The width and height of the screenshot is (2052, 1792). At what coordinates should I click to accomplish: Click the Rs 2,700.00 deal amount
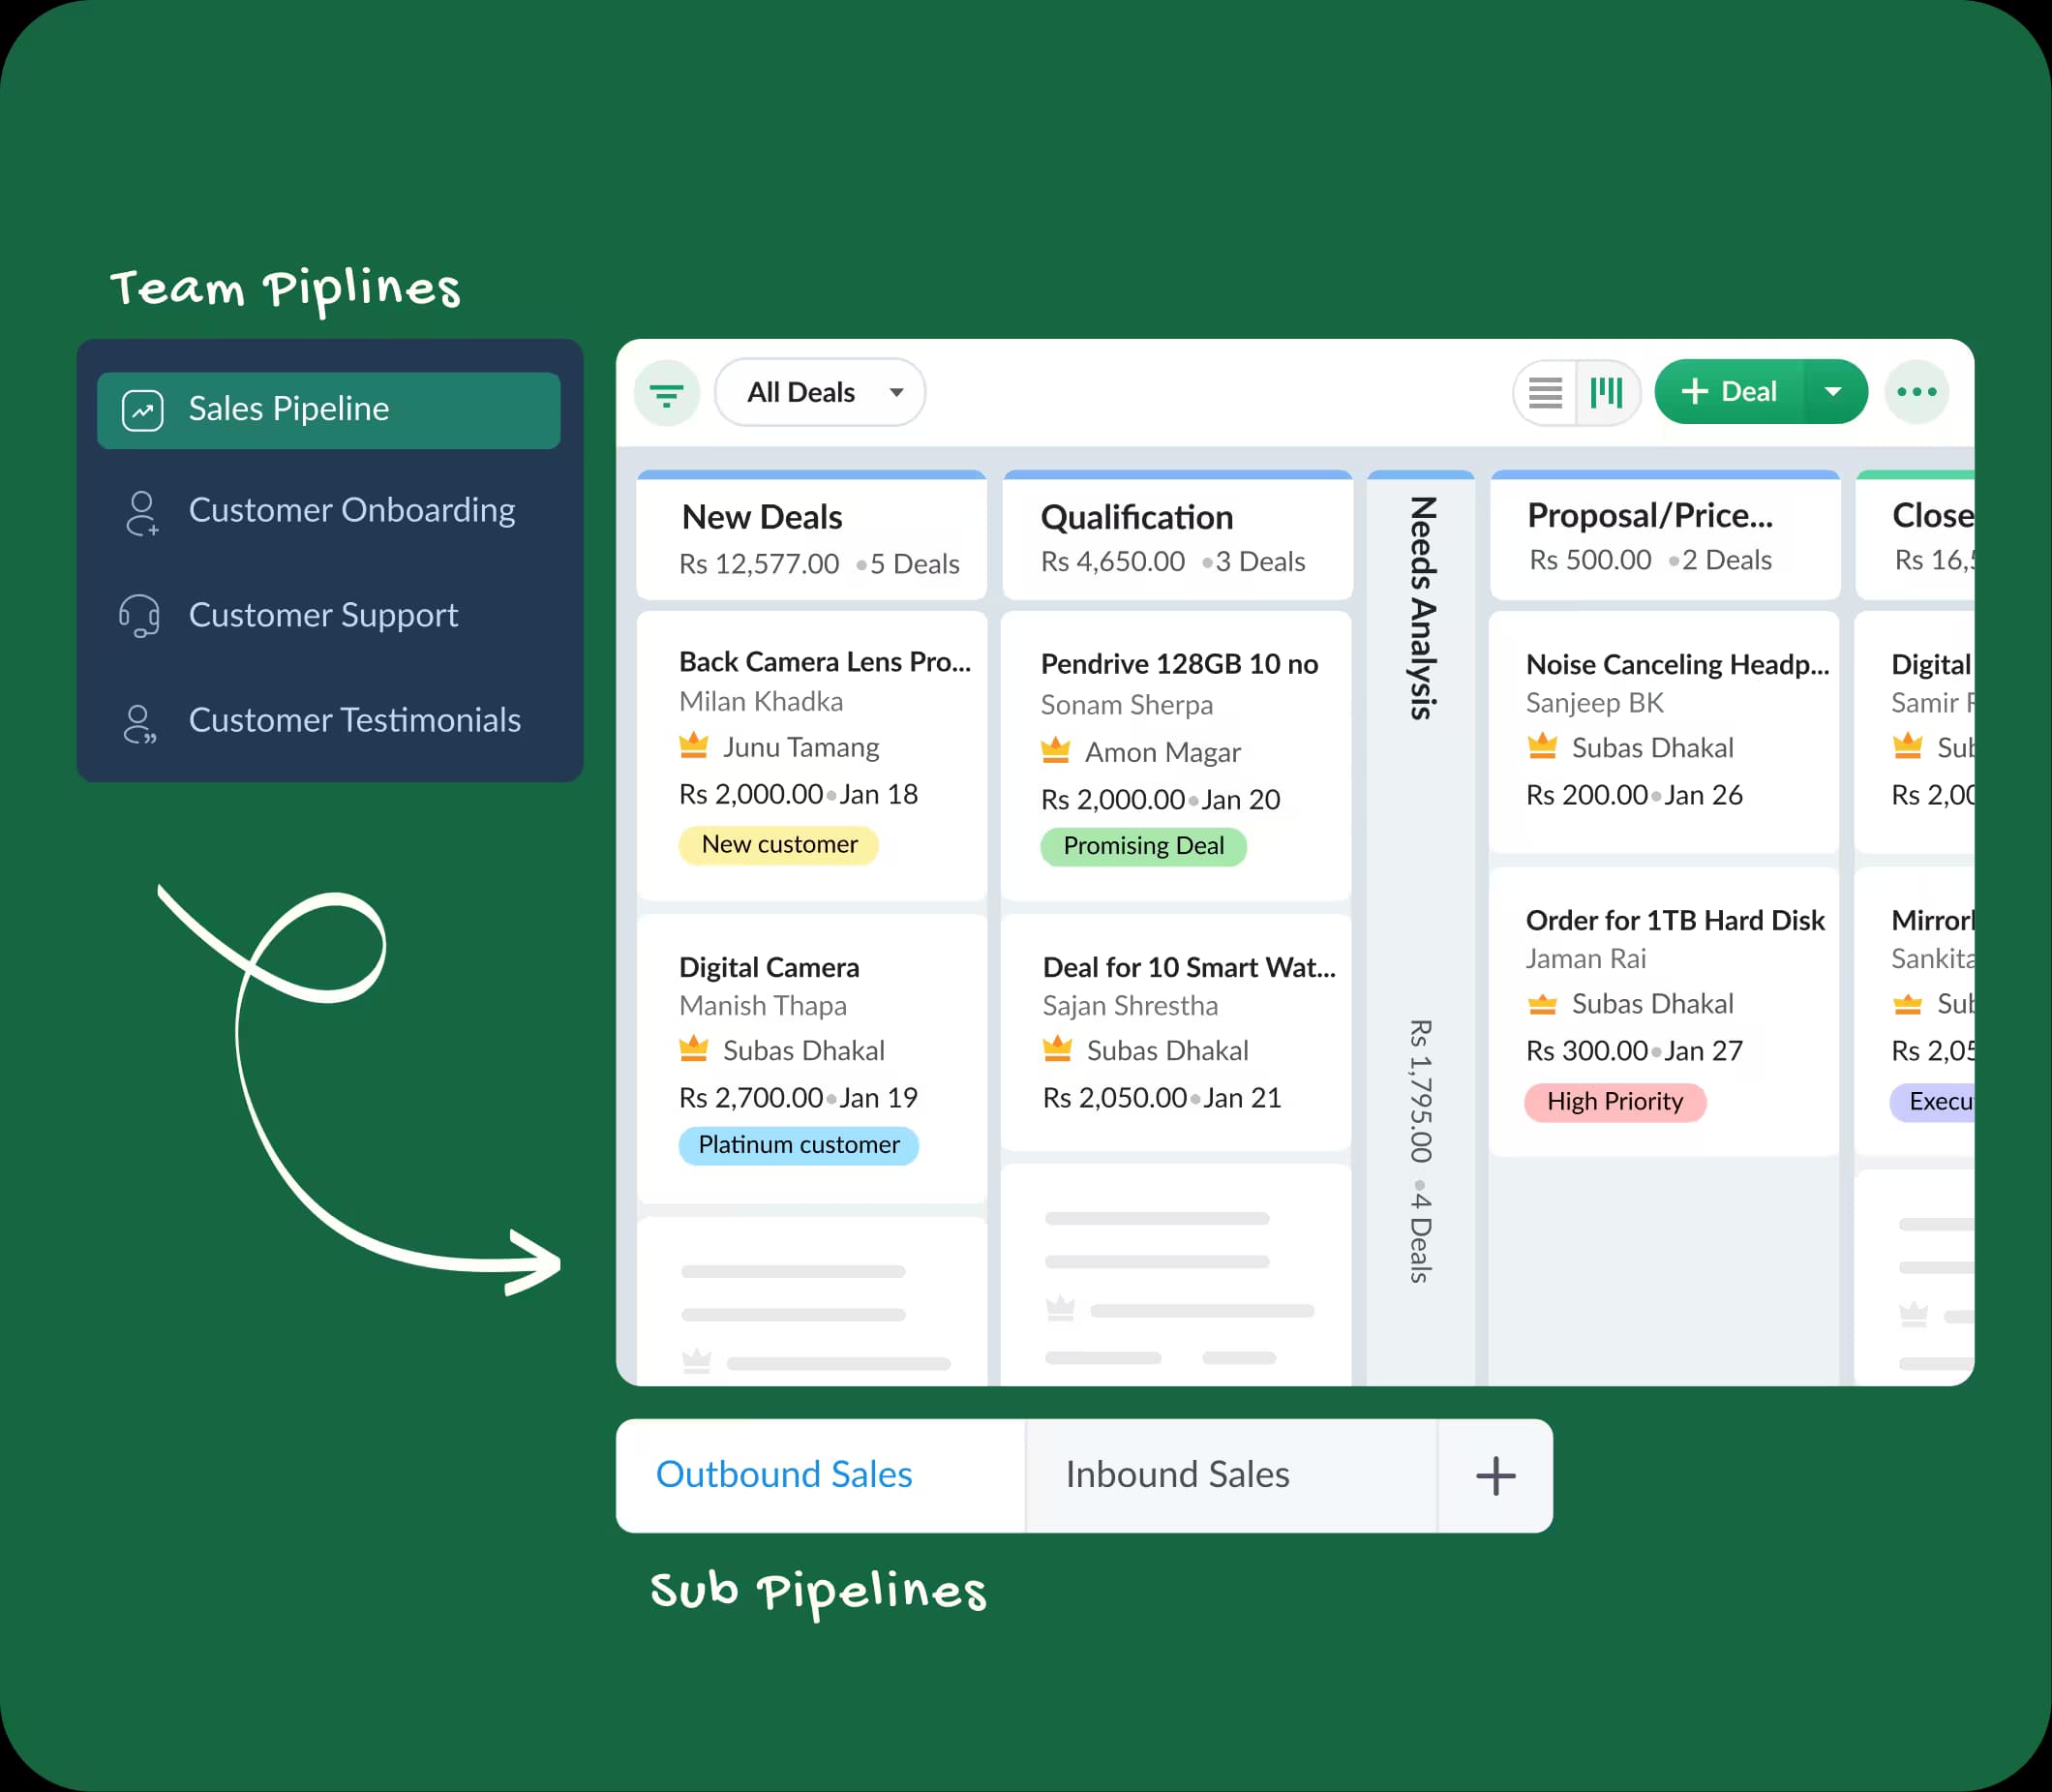(751, 1098)
